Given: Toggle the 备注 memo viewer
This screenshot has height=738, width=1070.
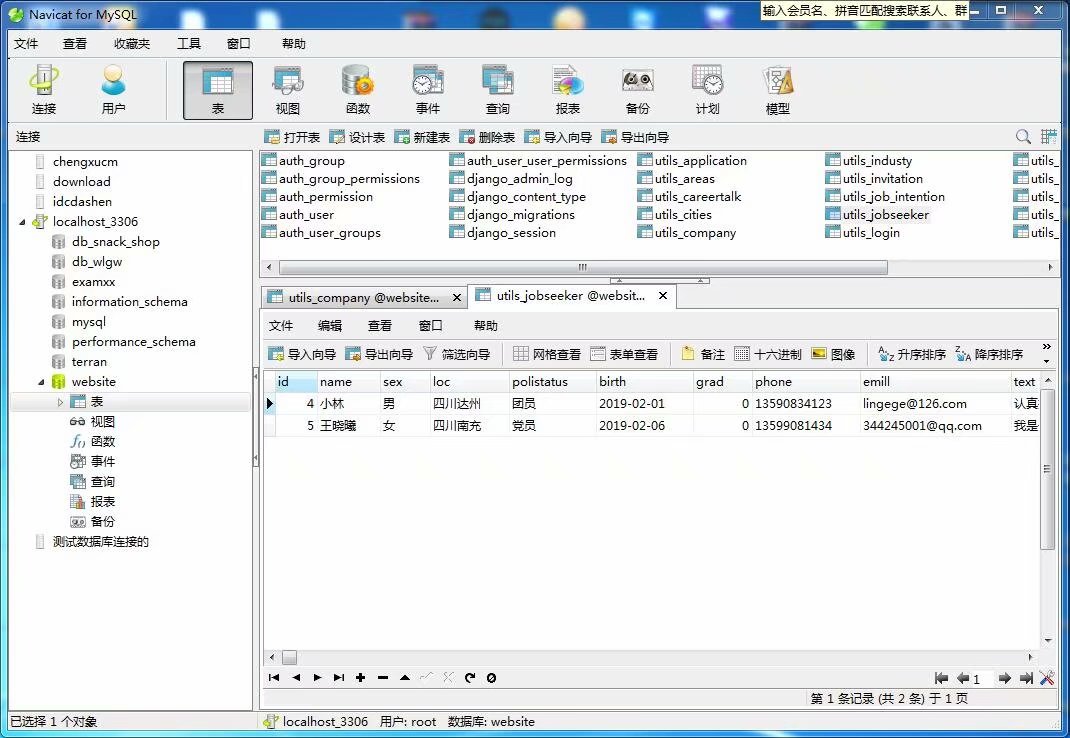Looking at the screenshot, I should (x=703, y=354).
